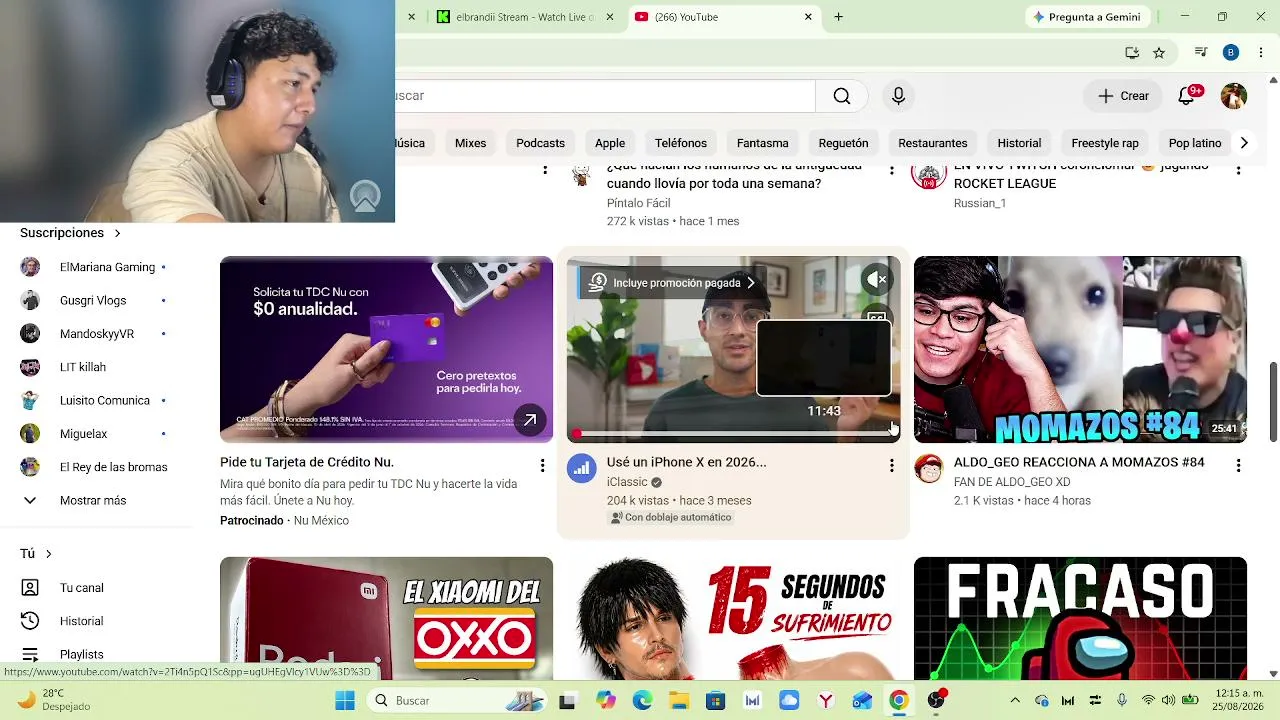Screen dimensions: 1280x720
Task: Click the Windows taskbar Buscar search box
Action: tap(456, 701)
